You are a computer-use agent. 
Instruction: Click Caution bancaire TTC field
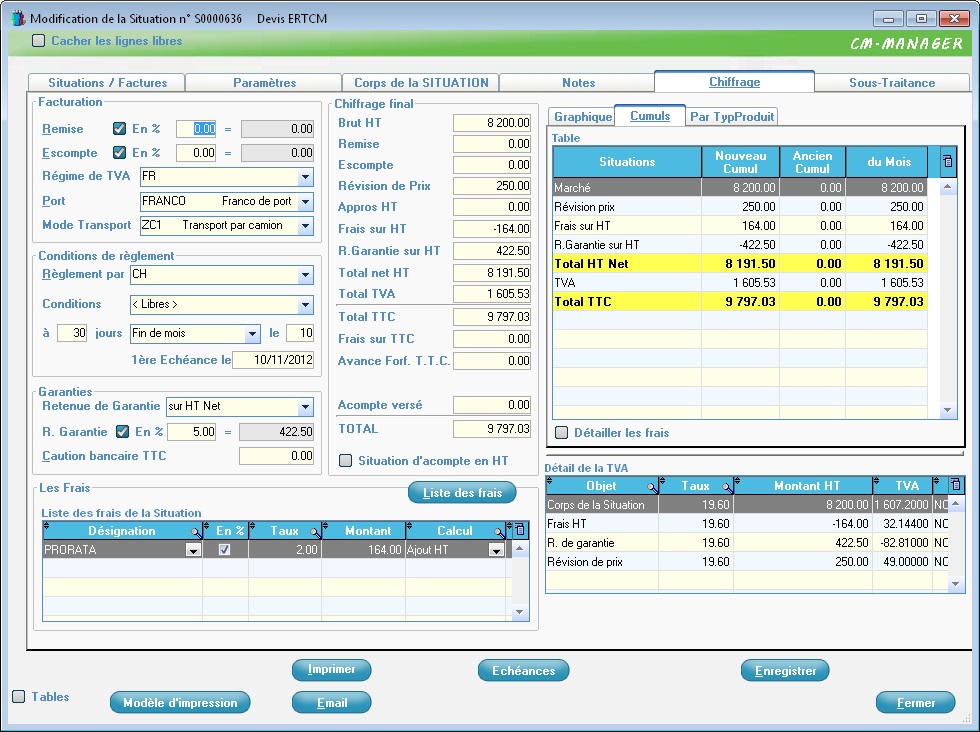click(276, 456)
